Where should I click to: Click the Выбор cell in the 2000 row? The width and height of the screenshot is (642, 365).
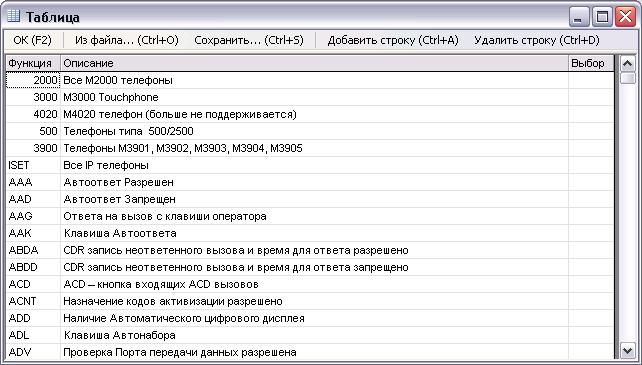(x=591, y=80)
